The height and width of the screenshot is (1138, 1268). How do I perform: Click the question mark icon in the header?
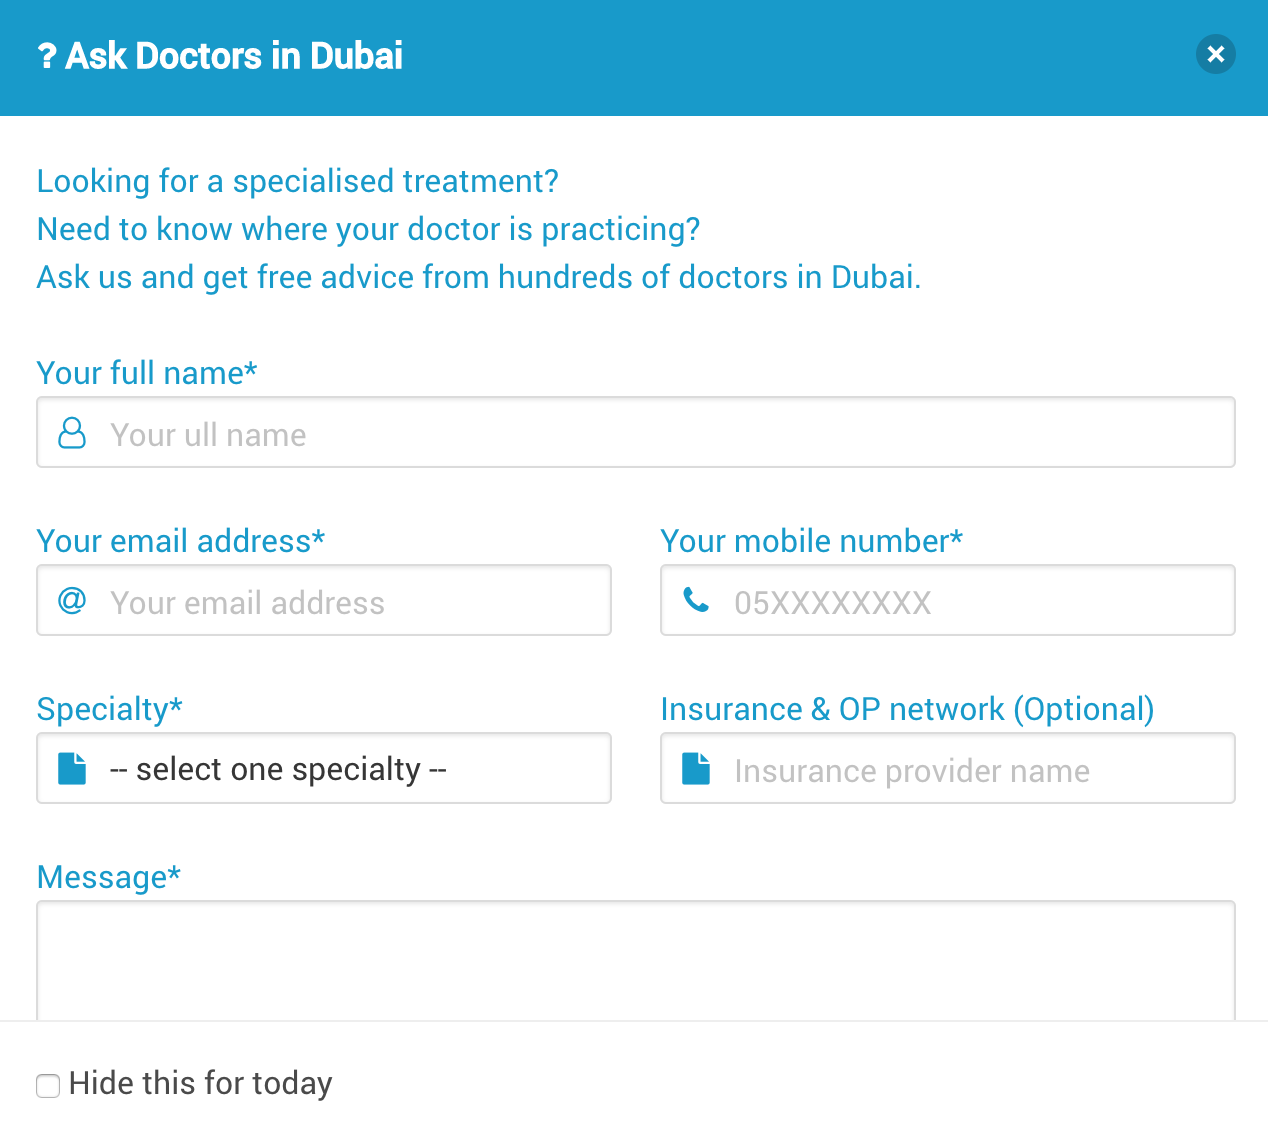(46, 55)
